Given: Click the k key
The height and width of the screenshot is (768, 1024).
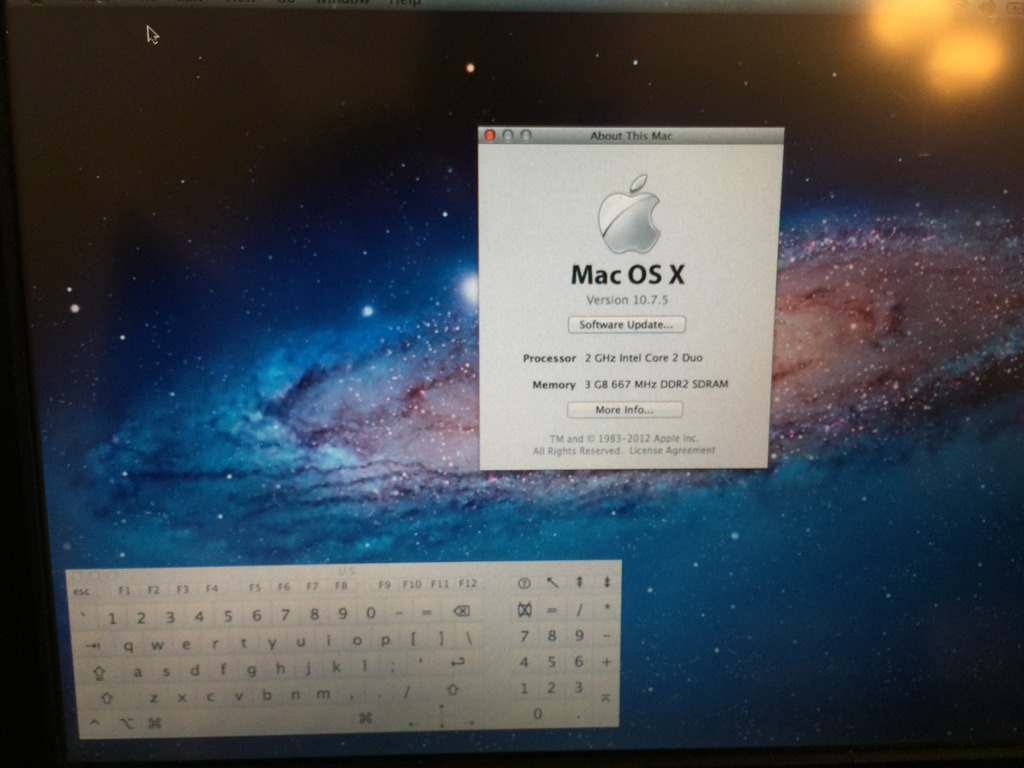Looking at the screenshot, I should tap(336, 667).
